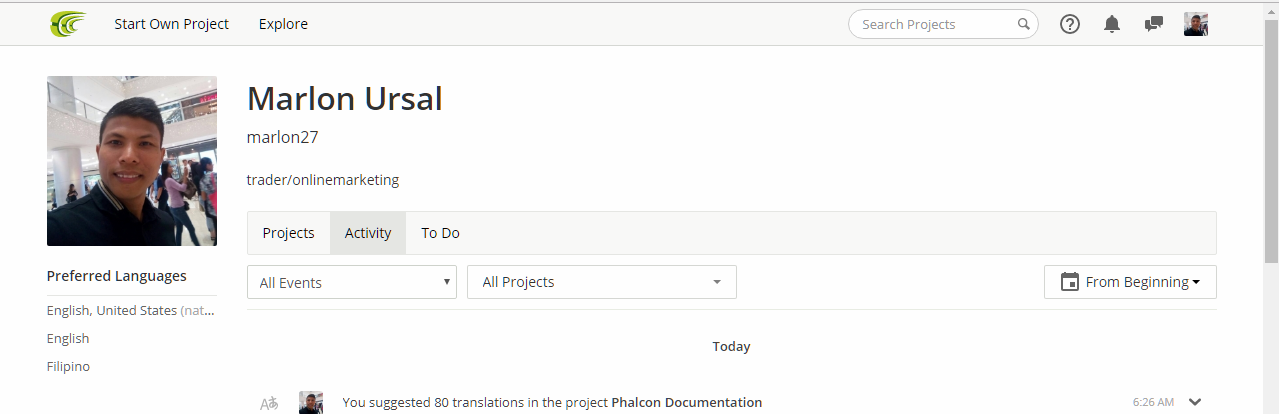Open the notifications bell
The width and height of the screenshot is (1279, 414).
point(1112,24)
